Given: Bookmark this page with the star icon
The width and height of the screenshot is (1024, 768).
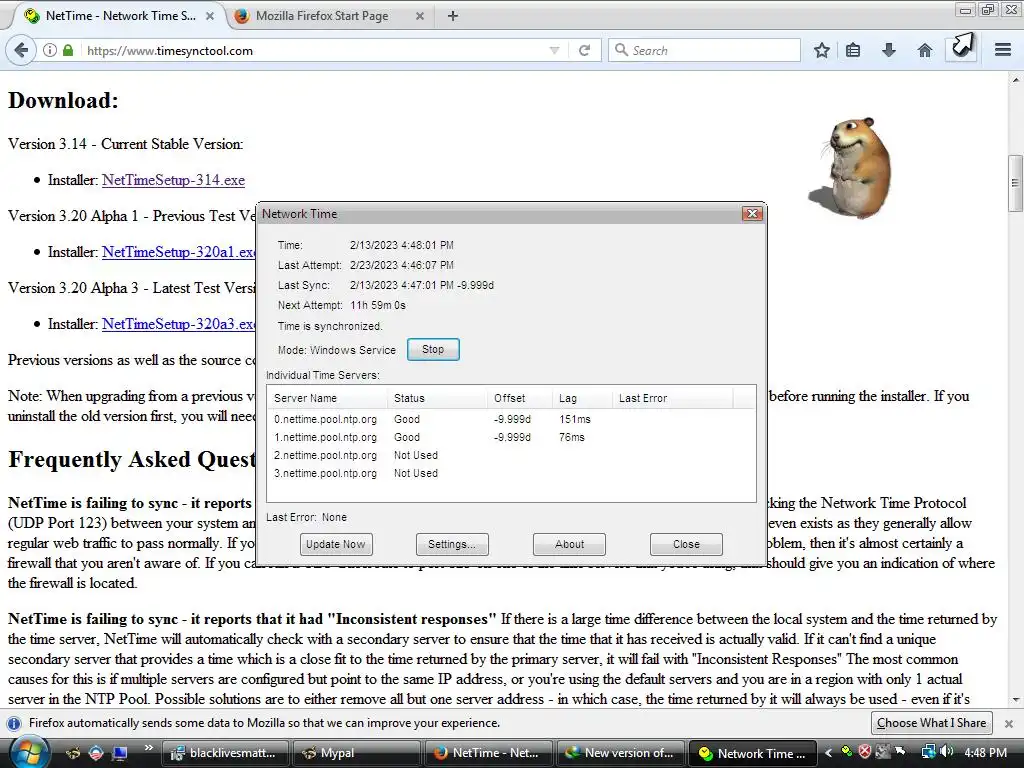Looking at the screenshot, I should 822,50.
